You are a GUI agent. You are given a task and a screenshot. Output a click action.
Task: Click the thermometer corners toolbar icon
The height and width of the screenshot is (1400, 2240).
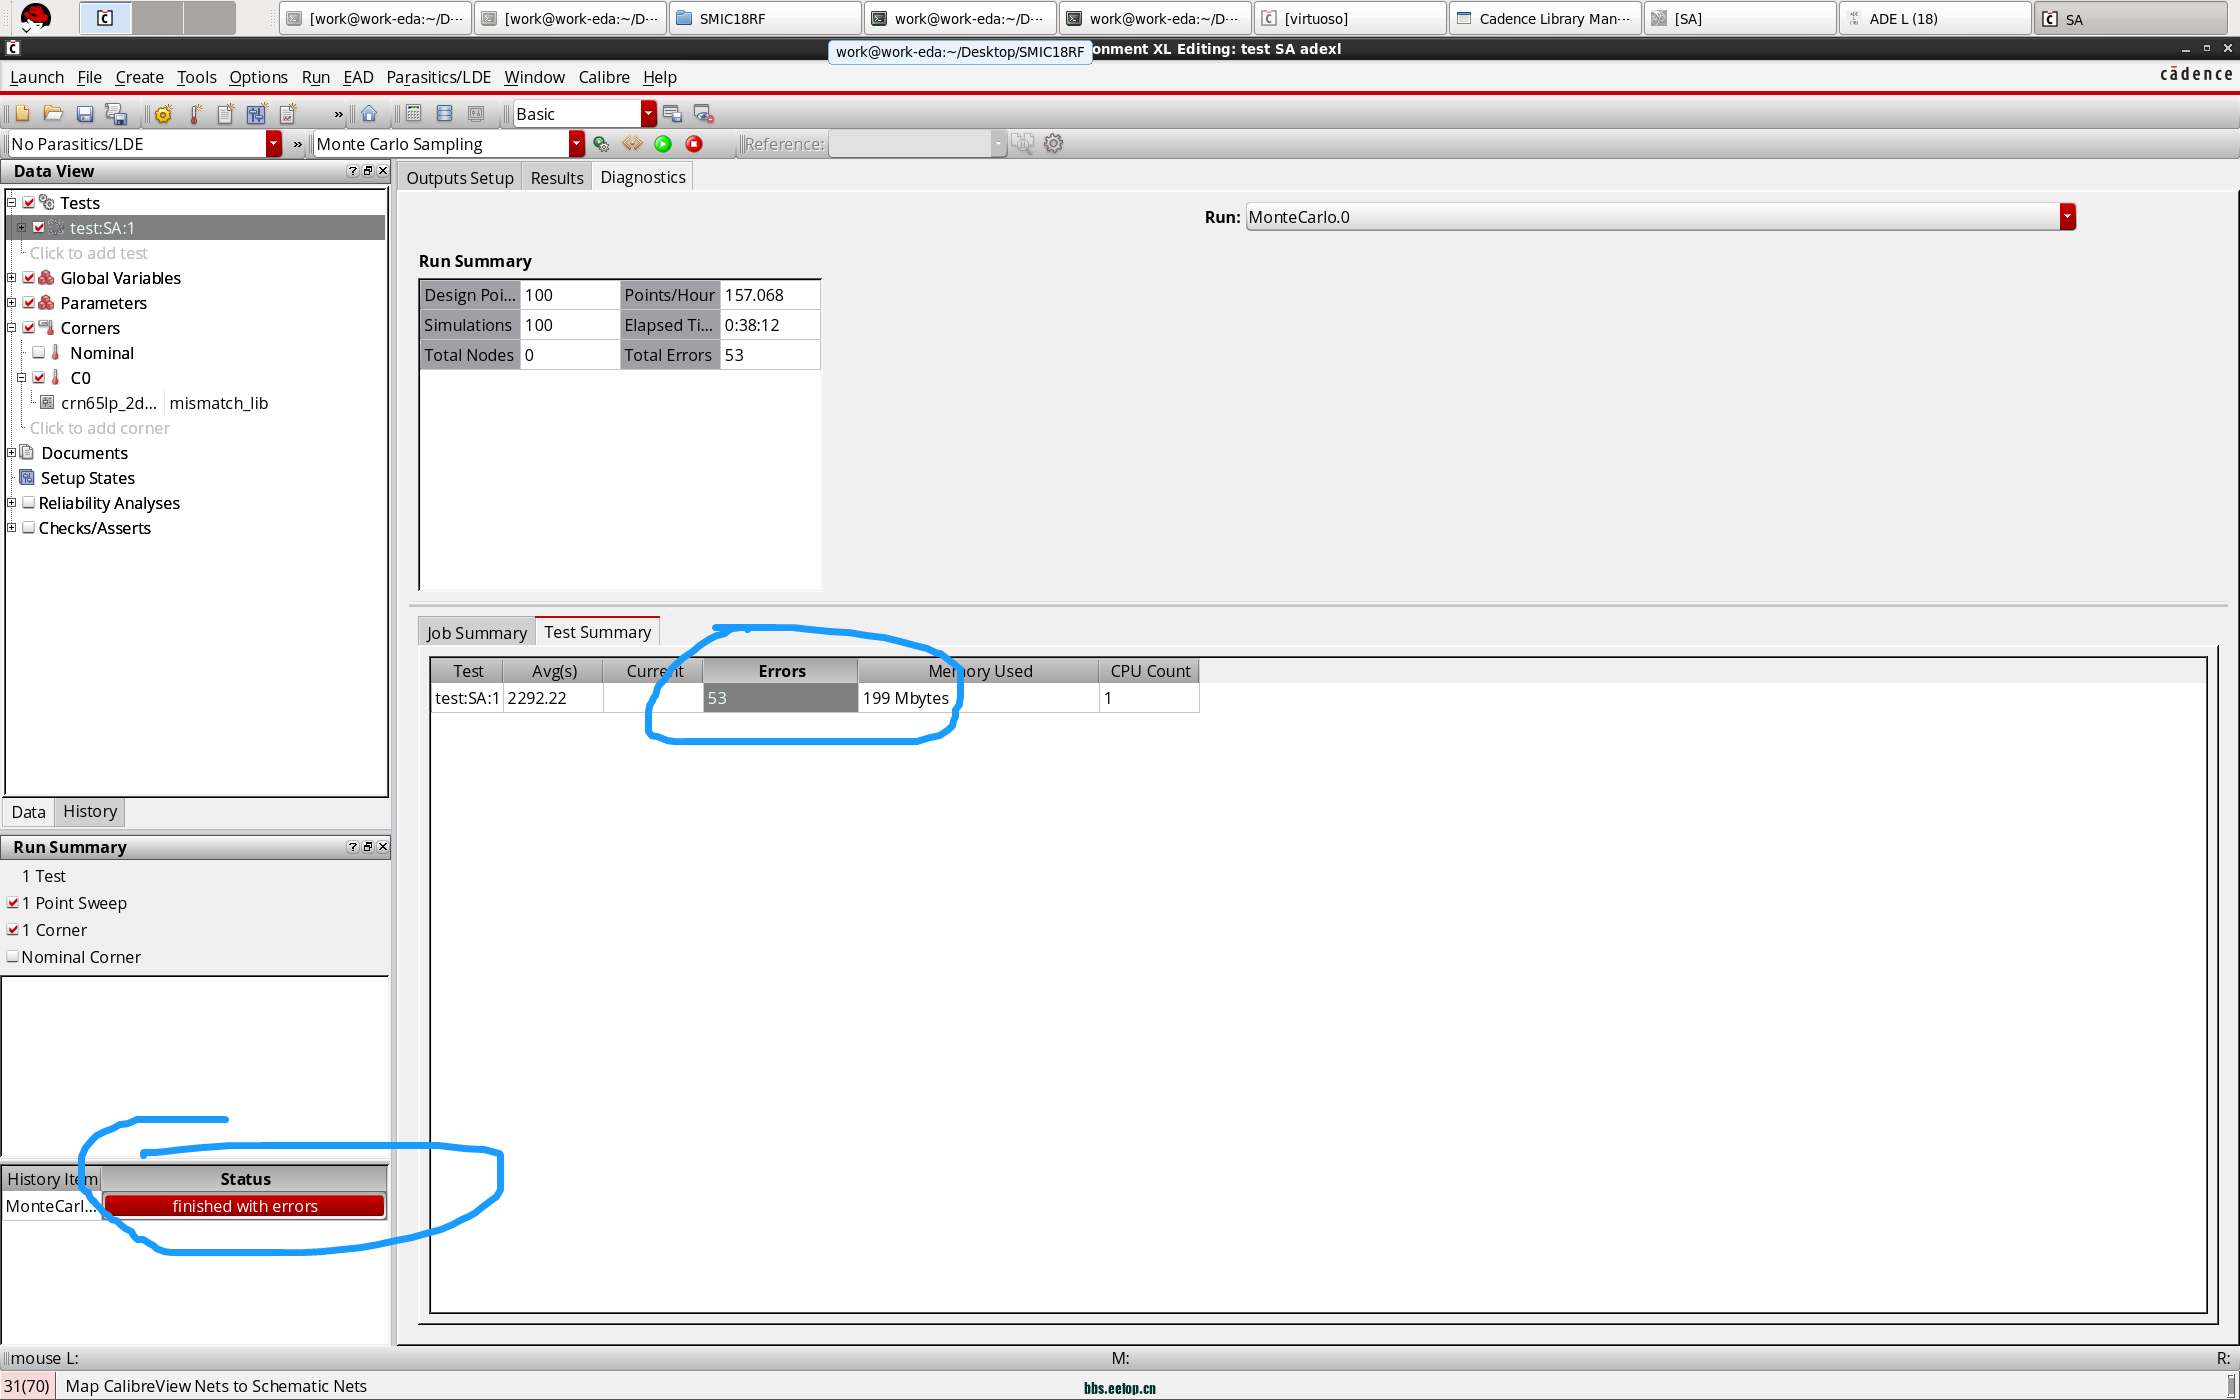pyautogui.click(x=196, y=114)
